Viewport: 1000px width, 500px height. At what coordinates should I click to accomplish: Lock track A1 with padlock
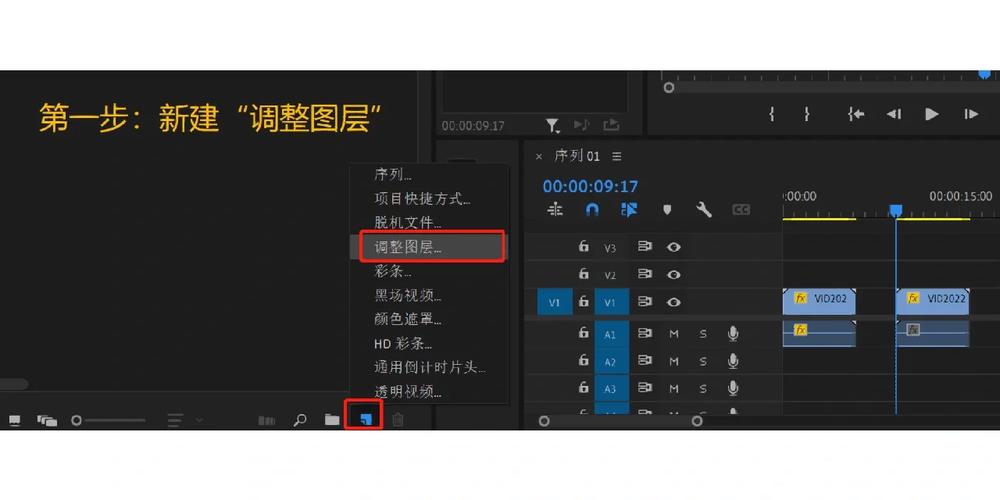coord(583,332)
